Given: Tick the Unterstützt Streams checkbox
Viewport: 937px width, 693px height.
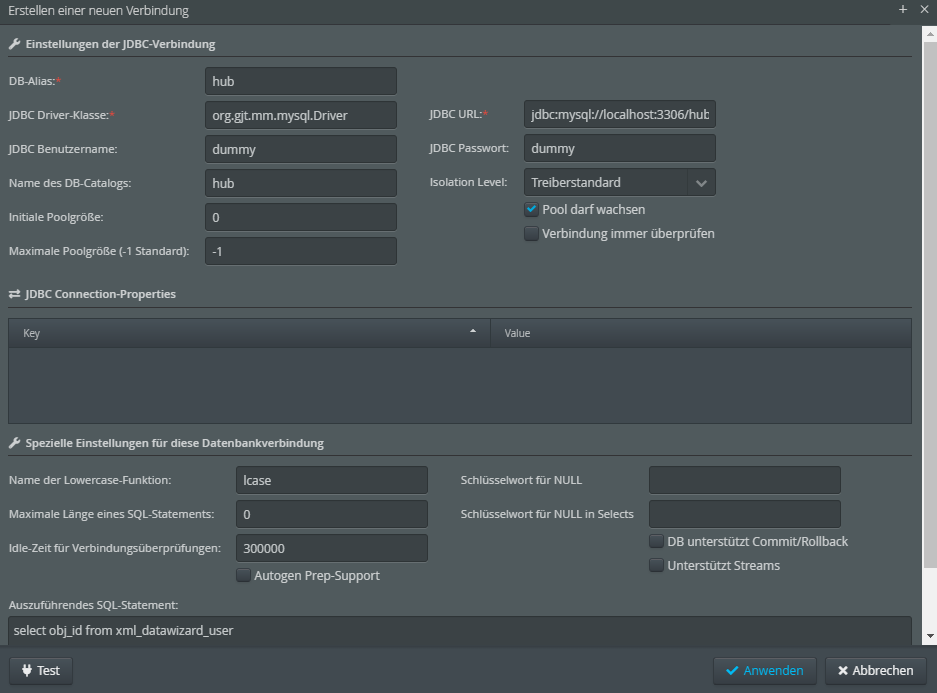Looking at the screenshot, I should pyautogui.click(x=656, y=565).
